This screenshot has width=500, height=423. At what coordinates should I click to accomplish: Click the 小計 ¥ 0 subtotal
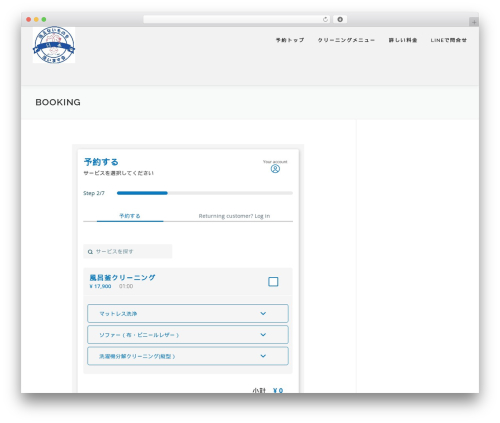268,390
